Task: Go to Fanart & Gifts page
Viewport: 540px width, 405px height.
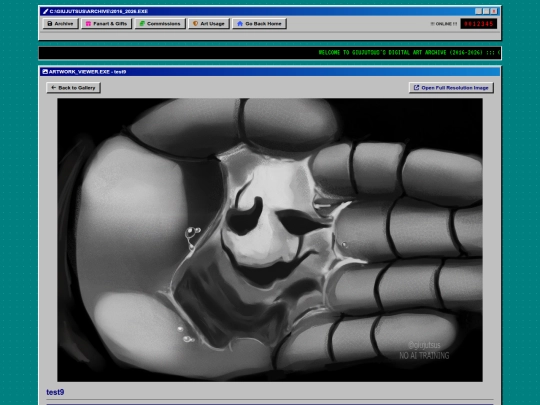Action: (x=106, y=24)
